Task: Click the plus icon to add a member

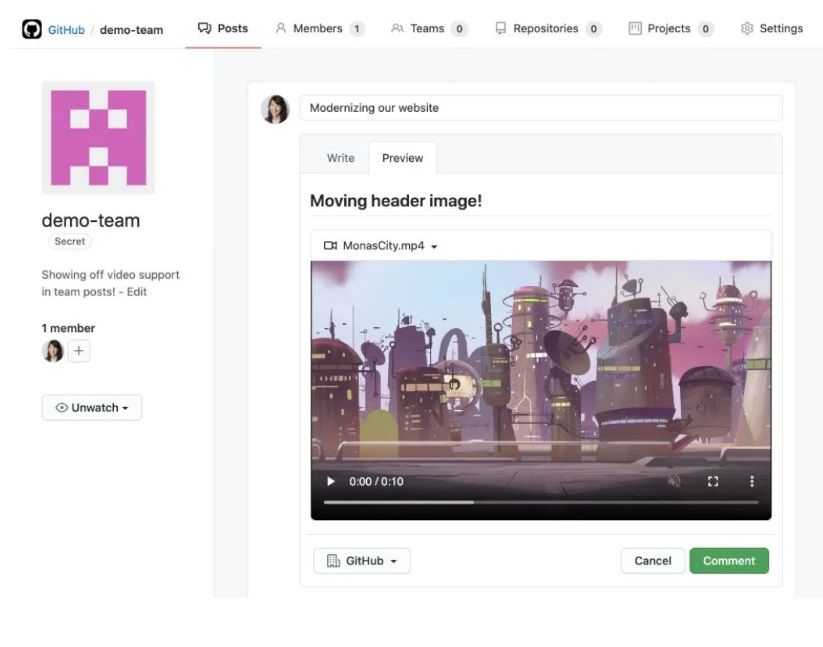Action: coord(79,351)
